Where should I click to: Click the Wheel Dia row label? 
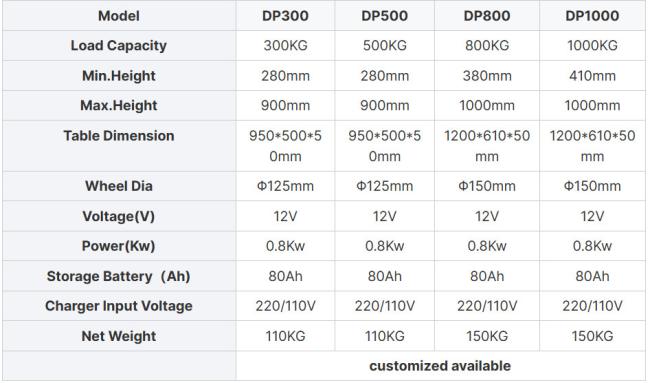click(119, 186)
